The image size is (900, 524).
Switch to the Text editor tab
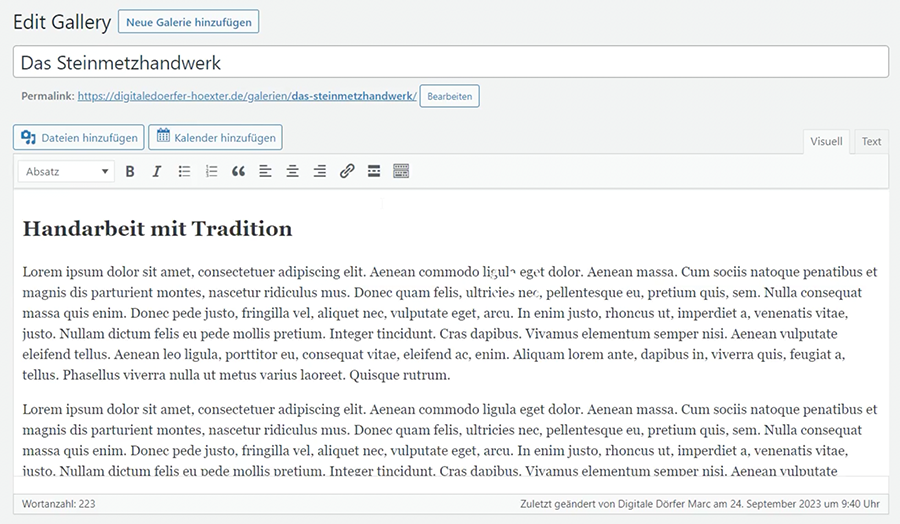click(x=872, y=142)
